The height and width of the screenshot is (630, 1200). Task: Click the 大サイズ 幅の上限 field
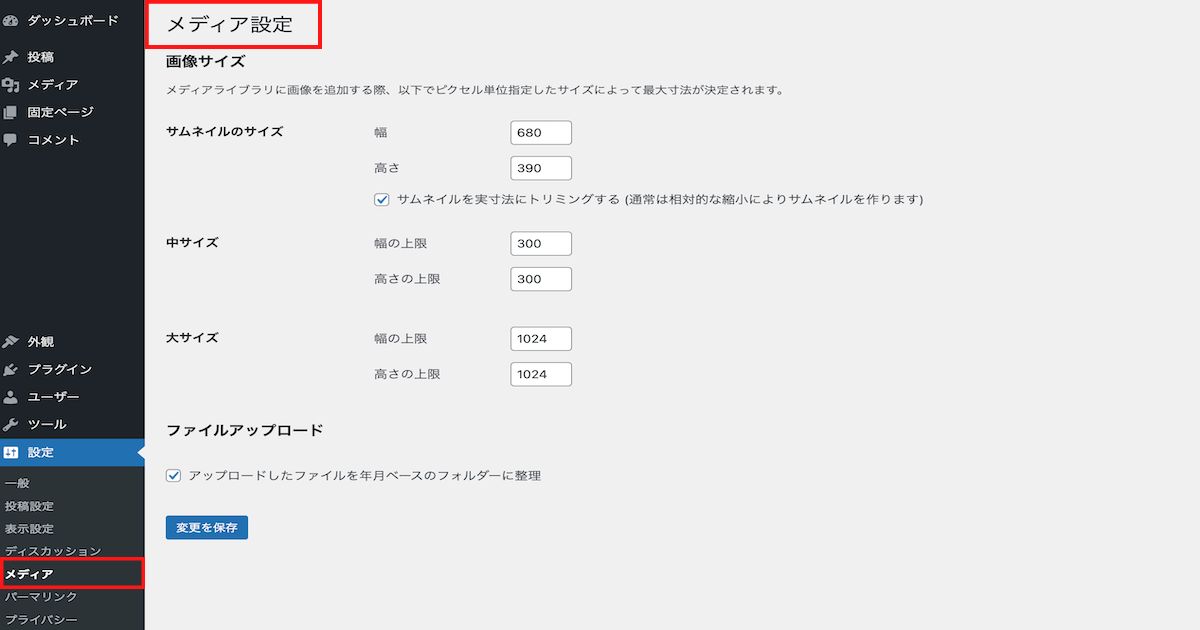click(x=541, y=339)
